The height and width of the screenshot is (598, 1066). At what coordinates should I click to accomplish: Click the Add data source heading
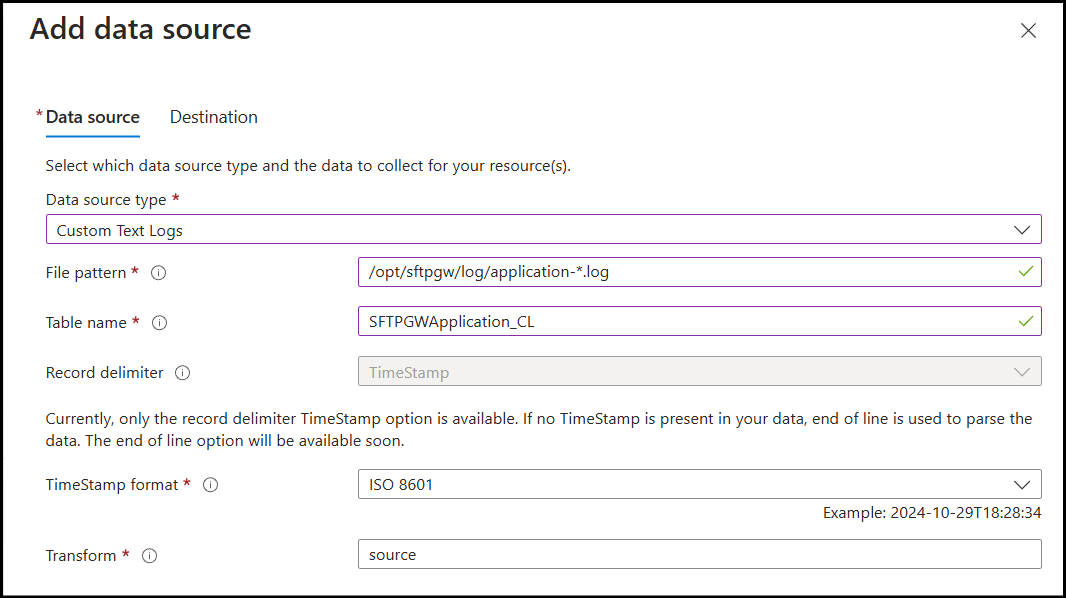[141, 30]
